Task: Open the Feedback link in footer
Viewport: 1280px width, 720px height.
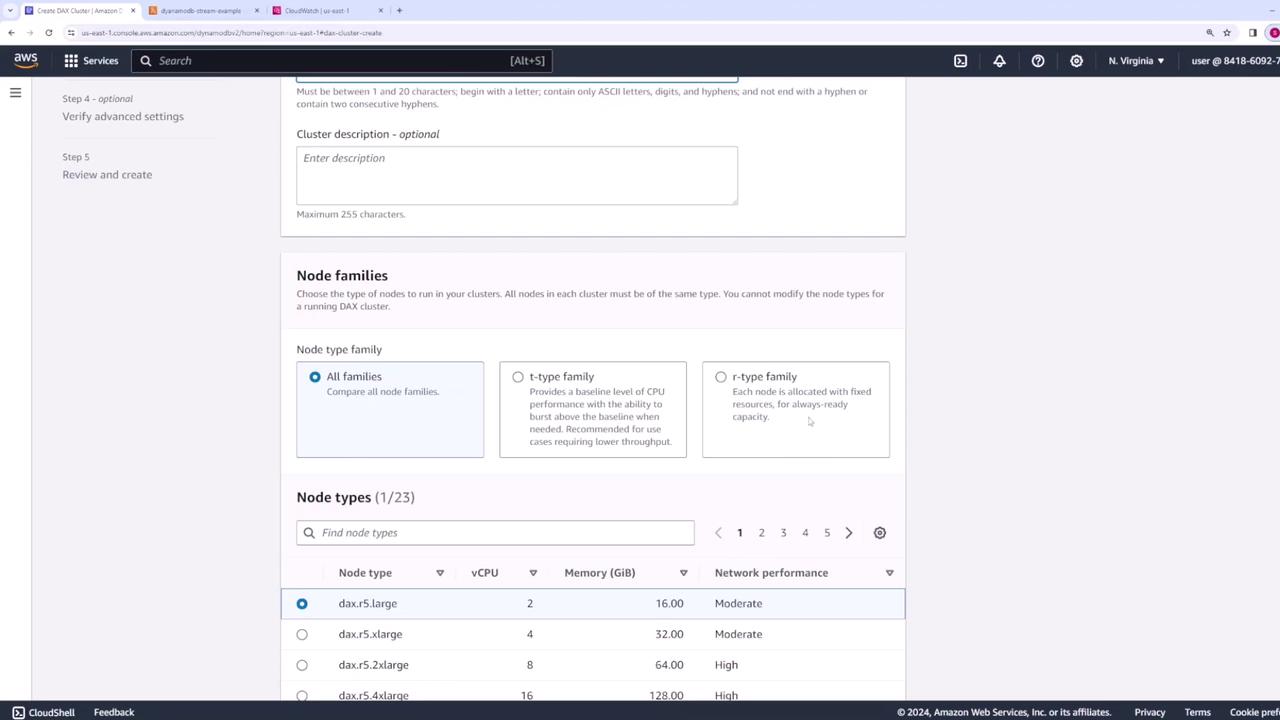Action: pos(114,712)
